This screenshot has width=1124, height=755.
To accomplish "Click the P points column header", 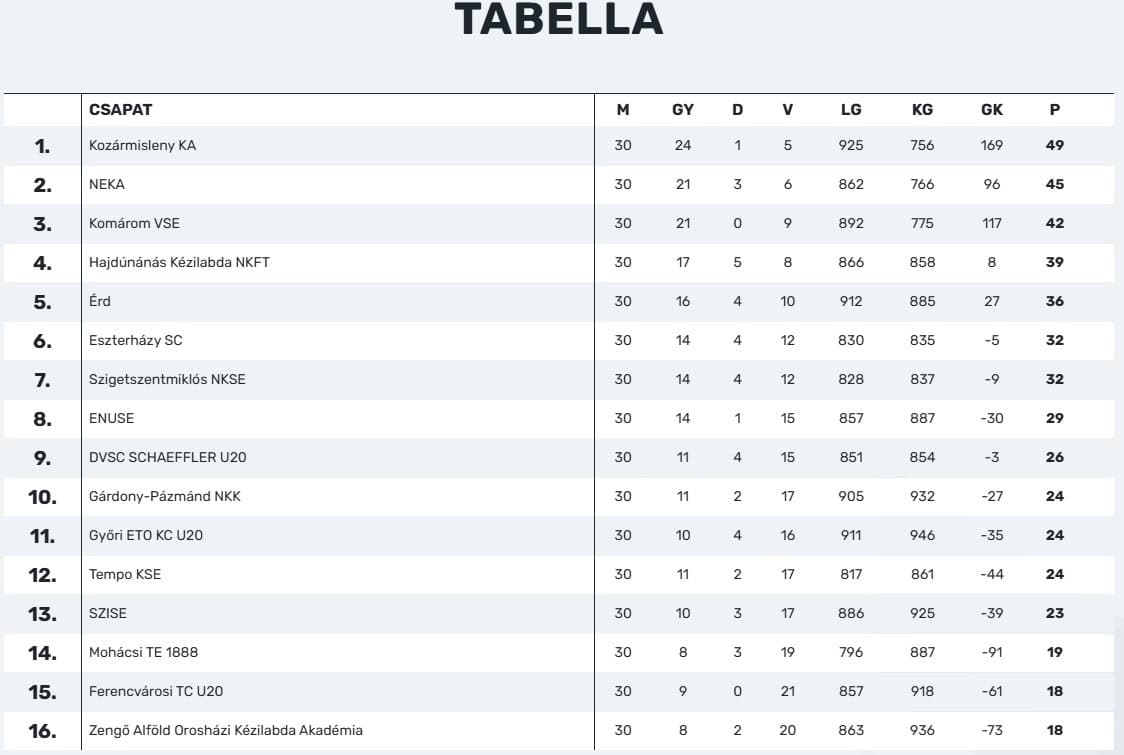I will tap(1054, 110).
